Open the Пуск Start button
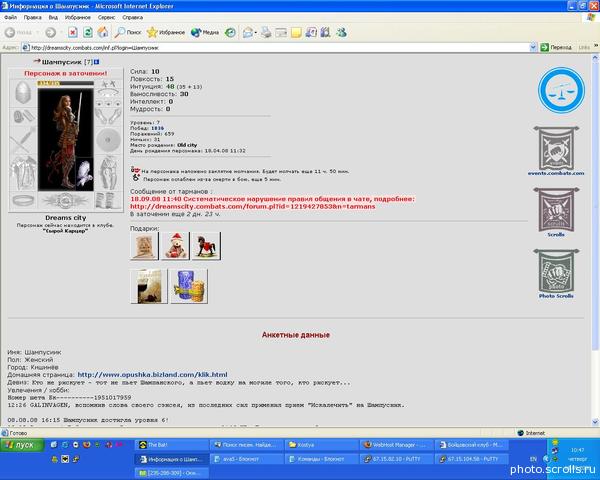The width and height of the screenshot is (600, 480). coord(22,445)
